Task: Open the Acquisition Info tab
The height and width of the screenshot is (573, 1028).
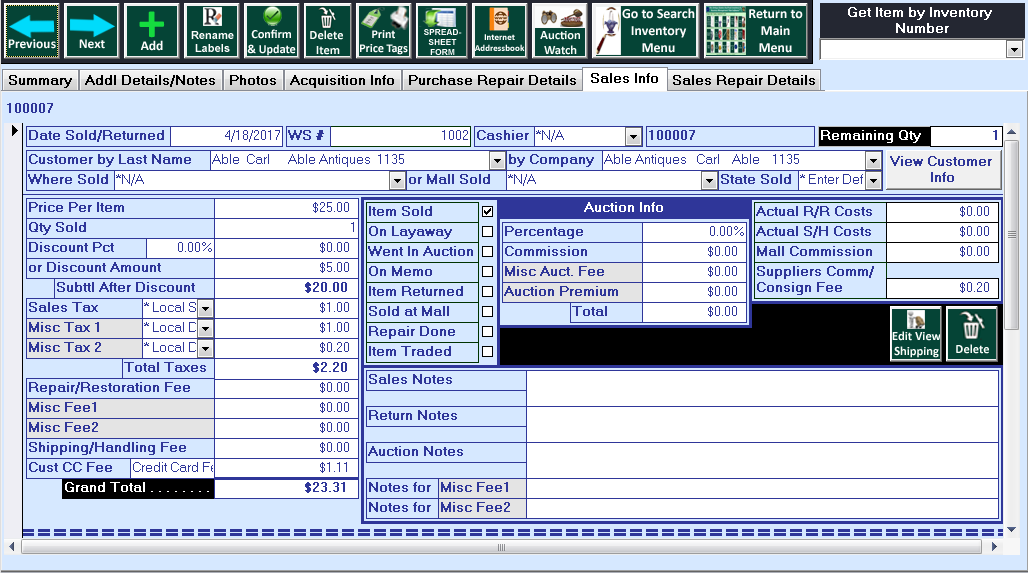Action: tap(342, 80)
